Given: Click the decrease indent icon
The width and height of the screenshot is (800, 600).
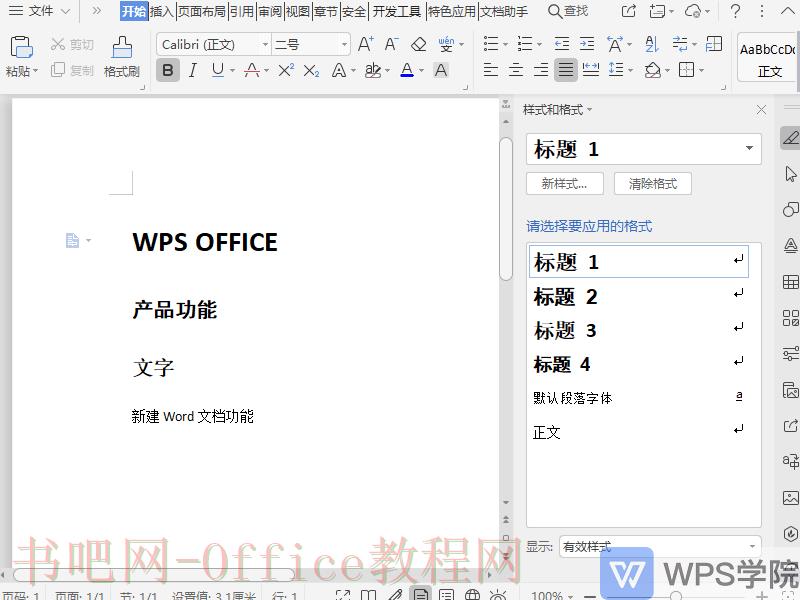Looking at the screenshot, I should point(562,44).
